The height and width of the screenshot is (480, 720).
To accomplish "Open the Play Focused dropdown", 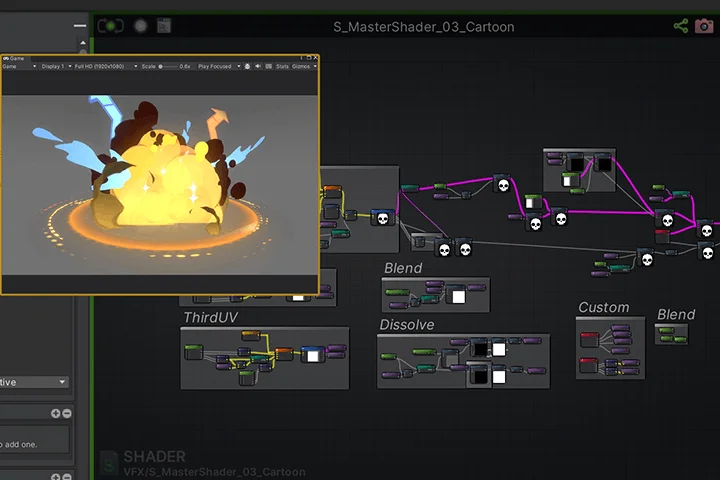I will 219,67.
